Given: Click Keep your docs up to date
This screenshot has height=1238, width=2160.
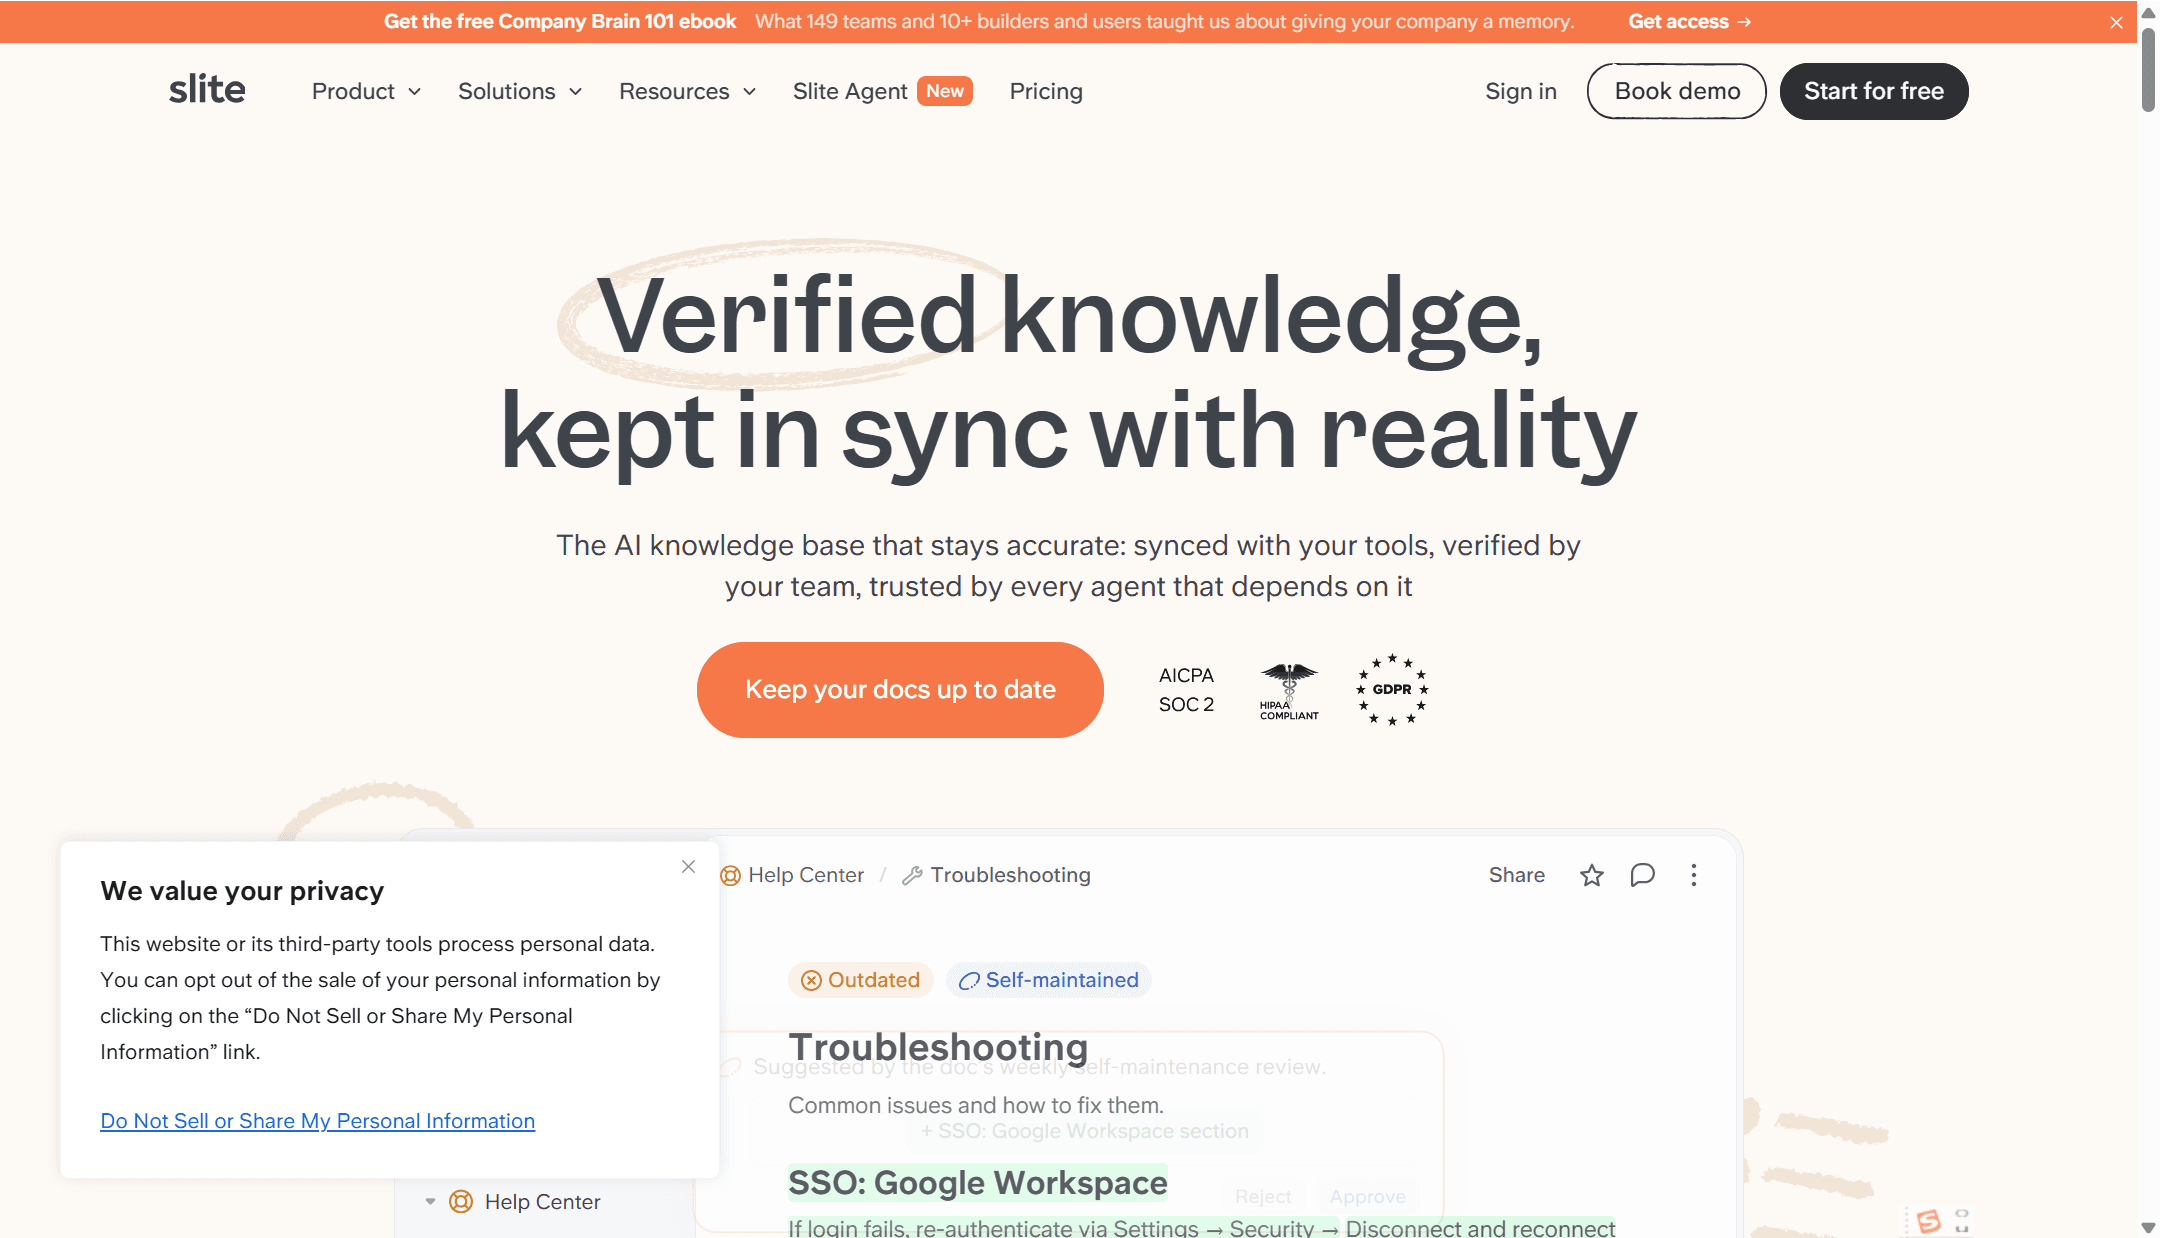Looking at the screenshot, I should [x=900, y=690].
